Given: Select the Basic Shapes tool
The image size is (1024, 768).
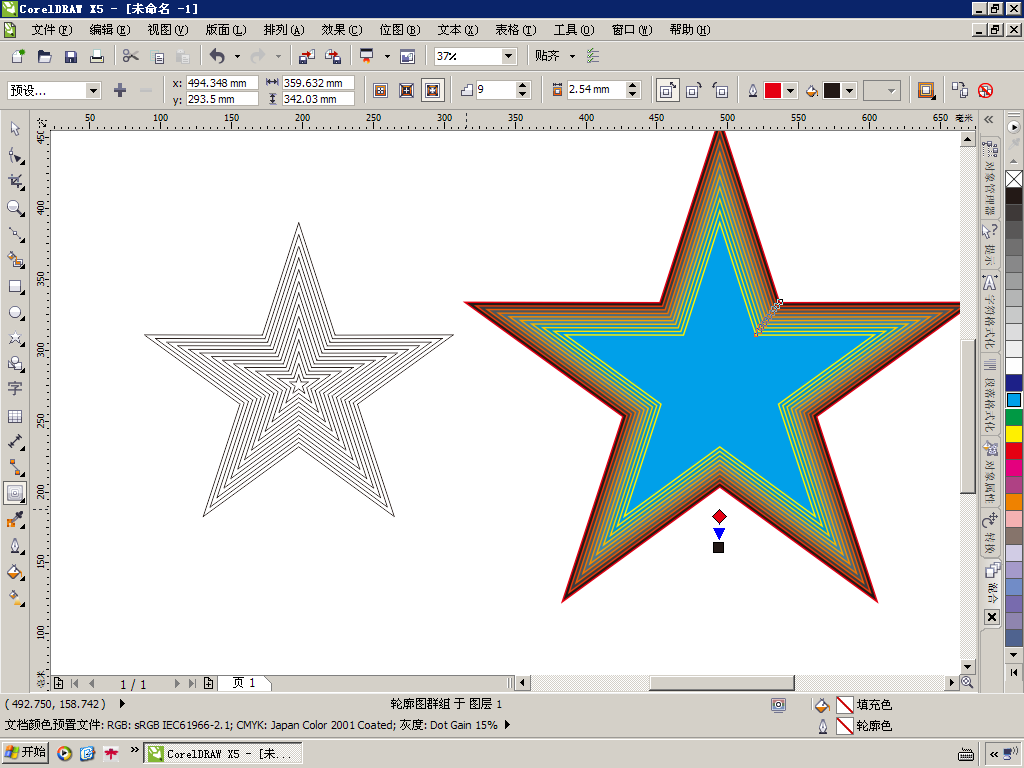Looking at the screenshot, I should (15, 364).
